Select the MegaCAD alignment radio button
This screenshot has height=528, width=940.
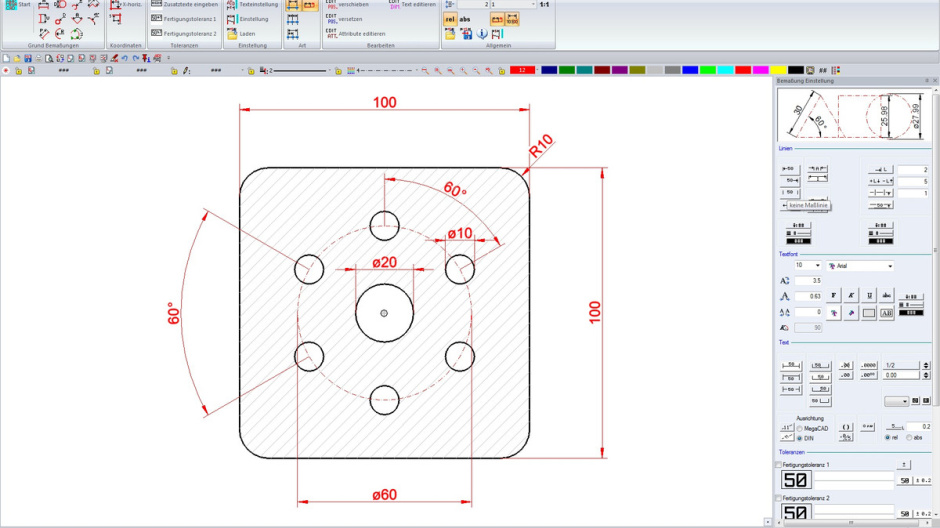[800, 428]
